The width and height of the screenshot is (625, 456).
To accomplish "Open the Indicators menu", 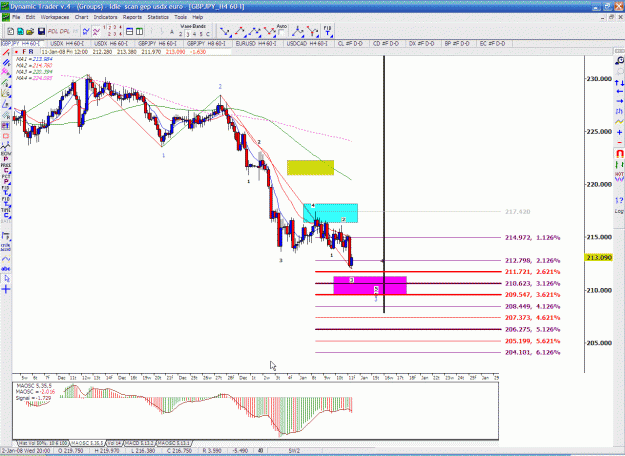I will [105, 17].
